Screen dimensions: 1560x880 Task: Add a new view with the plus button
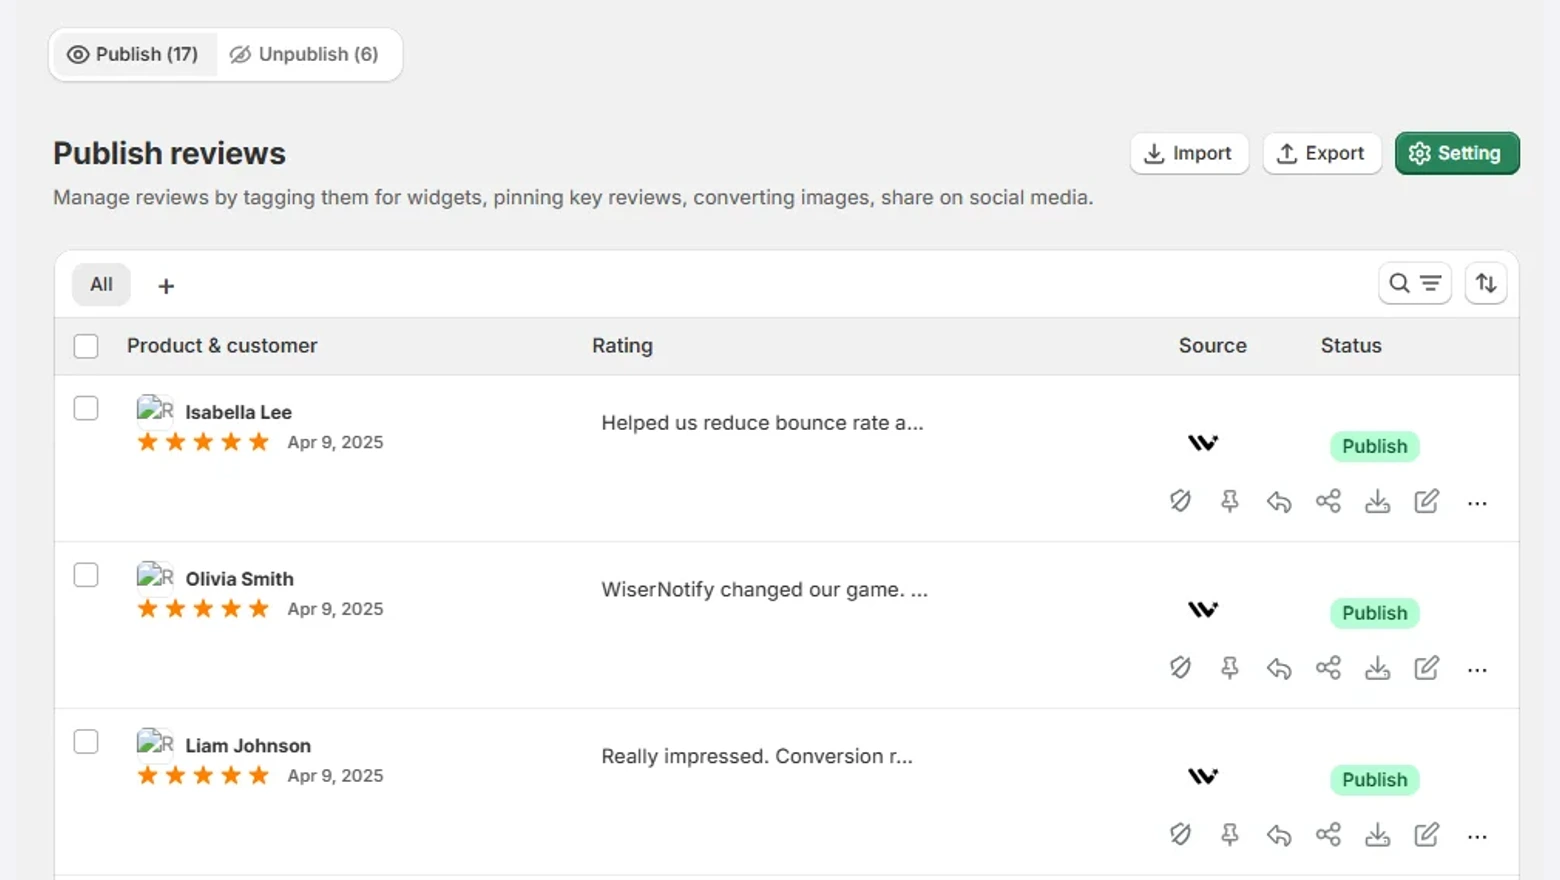pos(166,286)
